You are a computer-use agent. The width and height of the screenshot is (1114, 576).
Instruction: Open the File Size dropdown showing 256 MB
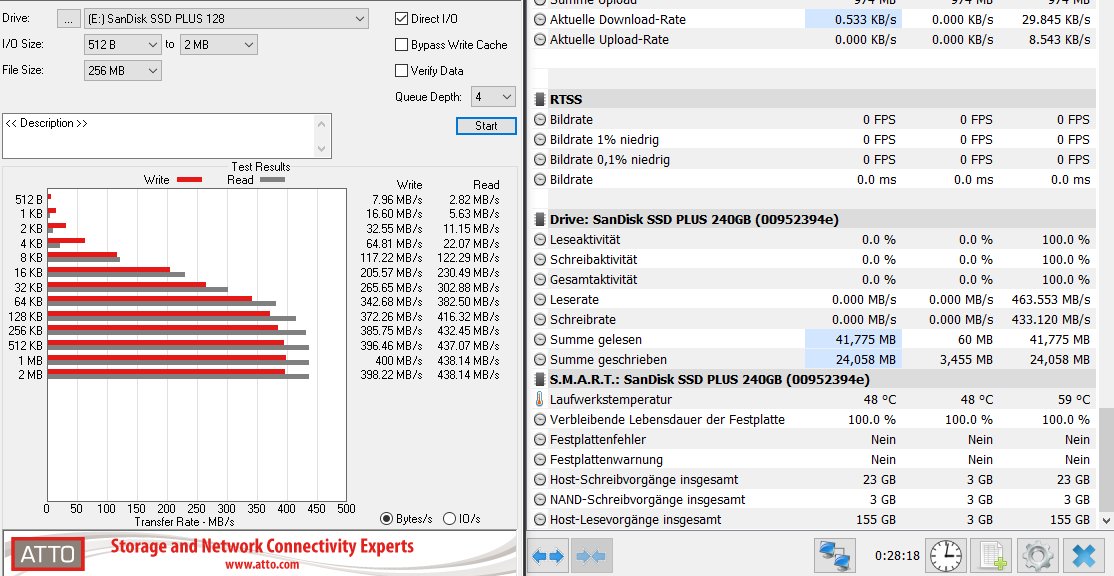pyautogui.click(x=122, y=70)
